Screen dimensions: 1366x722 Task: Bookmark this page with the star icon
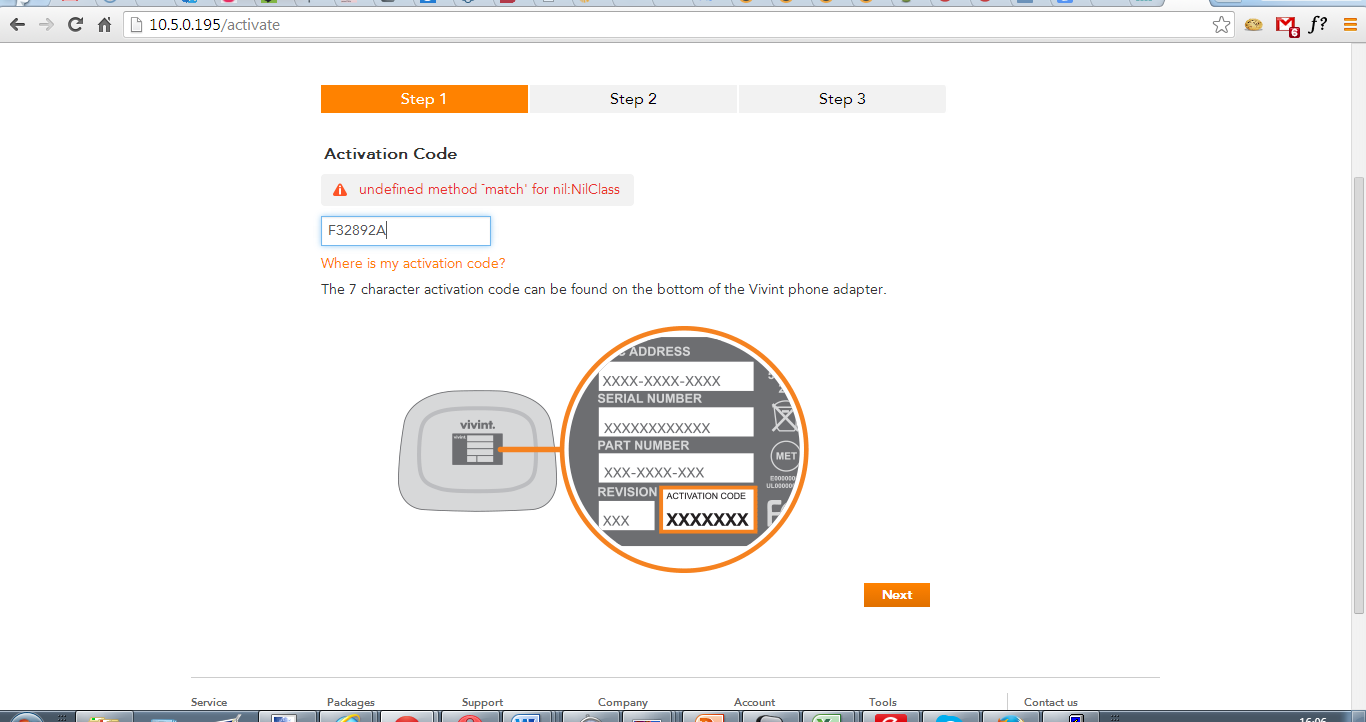(x=1221, y=25)
